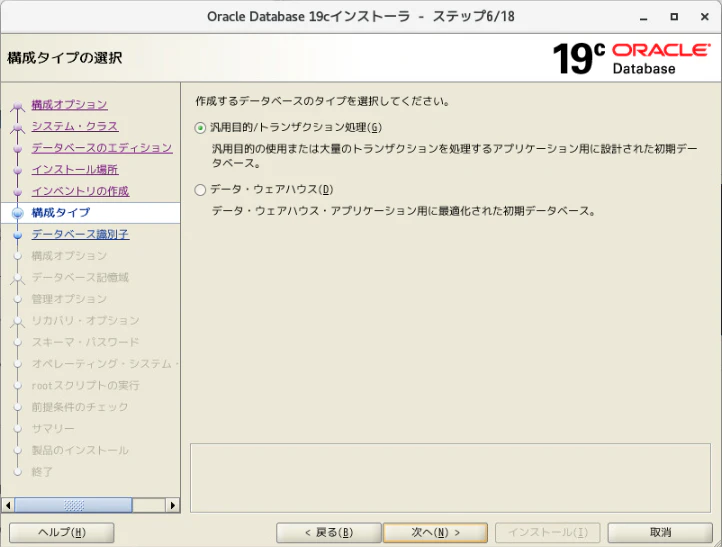Screen dimensions: 722x547
Task: Click 取消 cancel button
Action: (x=660, y=533)
